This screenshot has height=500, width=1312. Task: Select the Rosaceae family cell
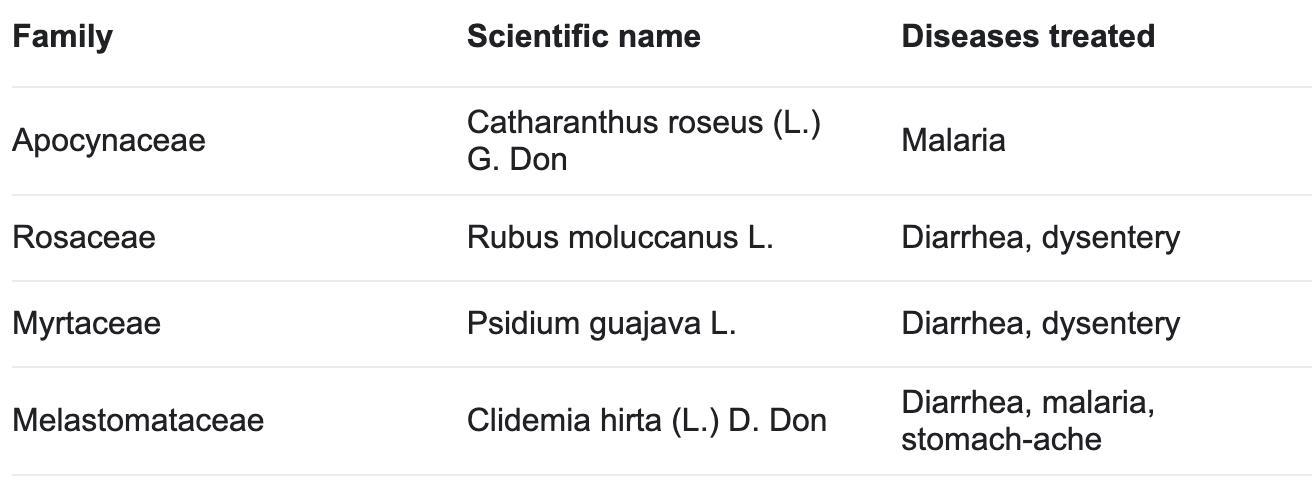click(x=84, y=238)
